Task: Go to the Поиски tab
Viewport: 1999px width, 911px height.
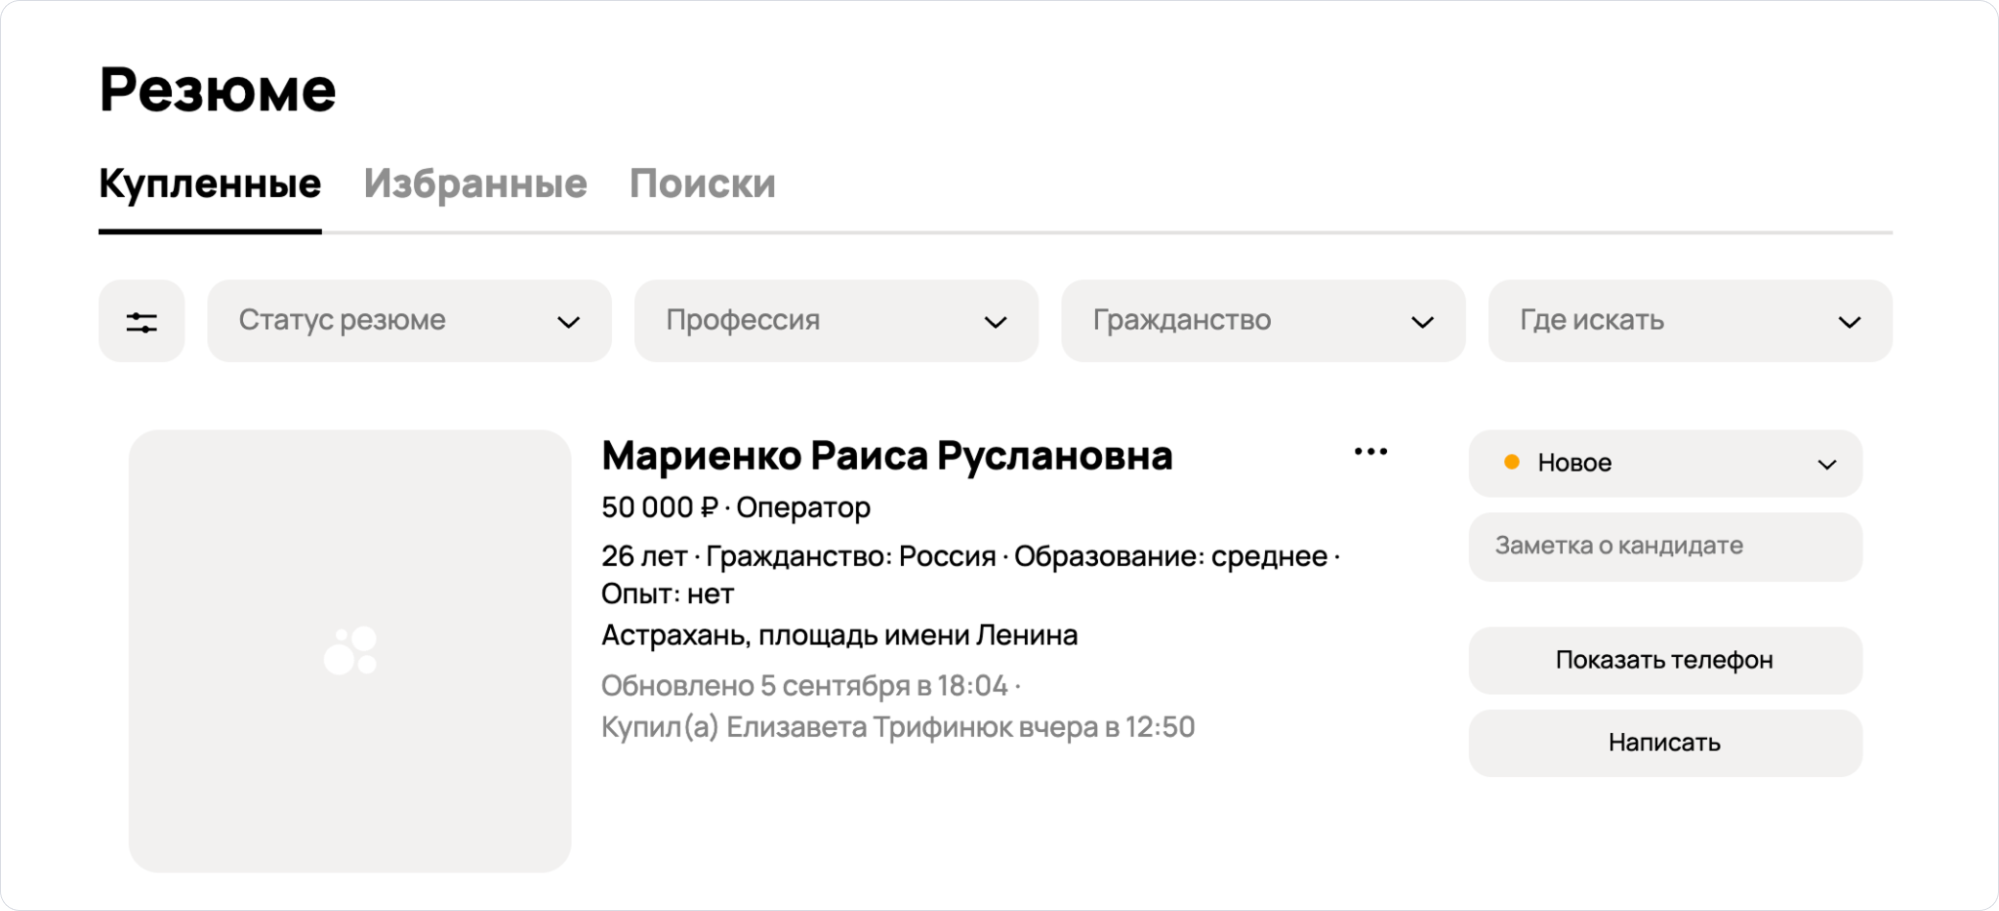Action: pos(702,184)
